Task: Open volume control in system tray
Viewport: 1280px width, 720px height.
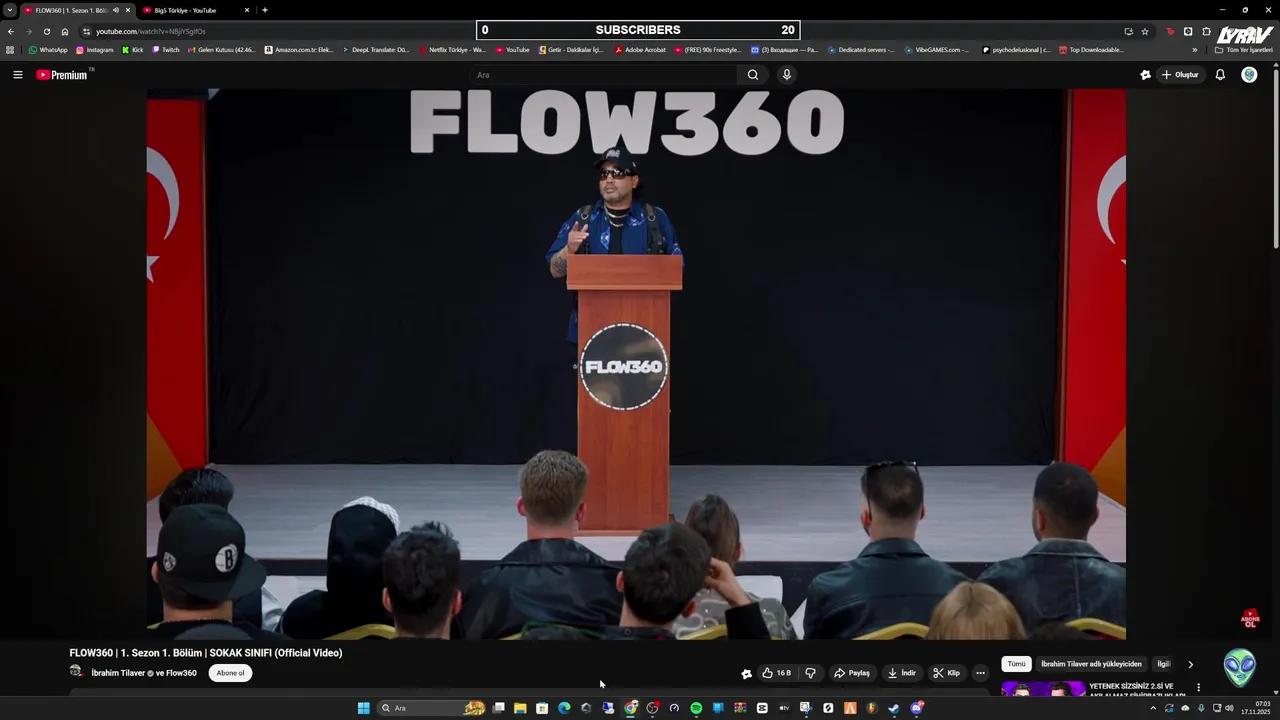Action: click(x=1229, y=708)
